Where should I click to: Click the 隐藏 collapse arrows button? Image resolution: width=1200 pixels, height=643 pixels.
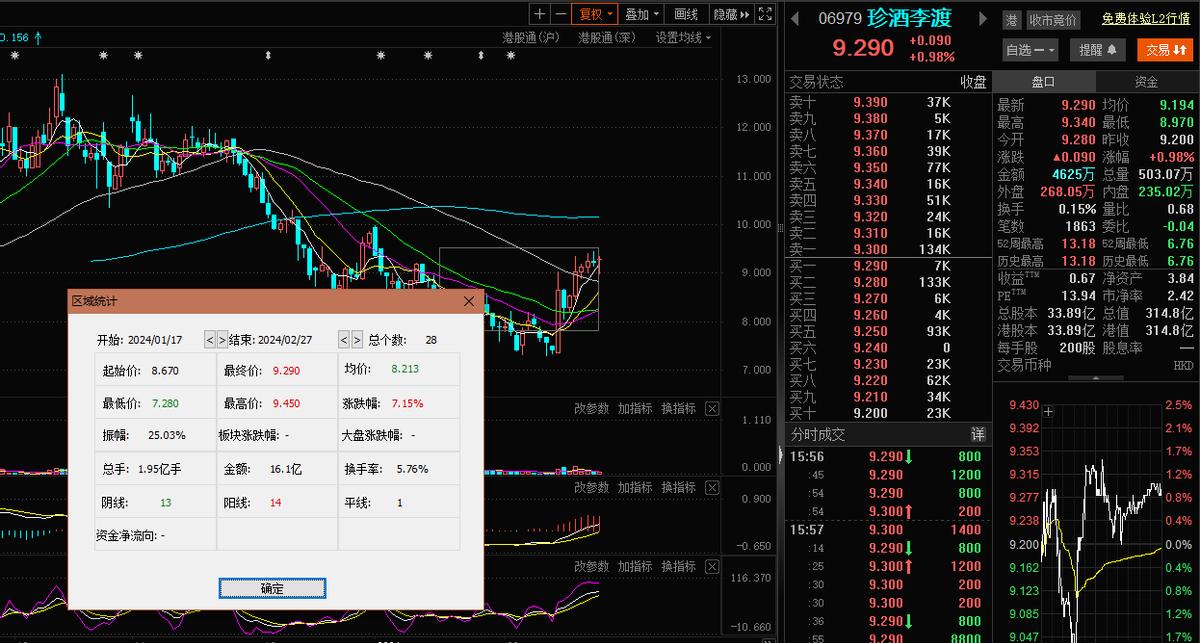click(x=731, y=14)
